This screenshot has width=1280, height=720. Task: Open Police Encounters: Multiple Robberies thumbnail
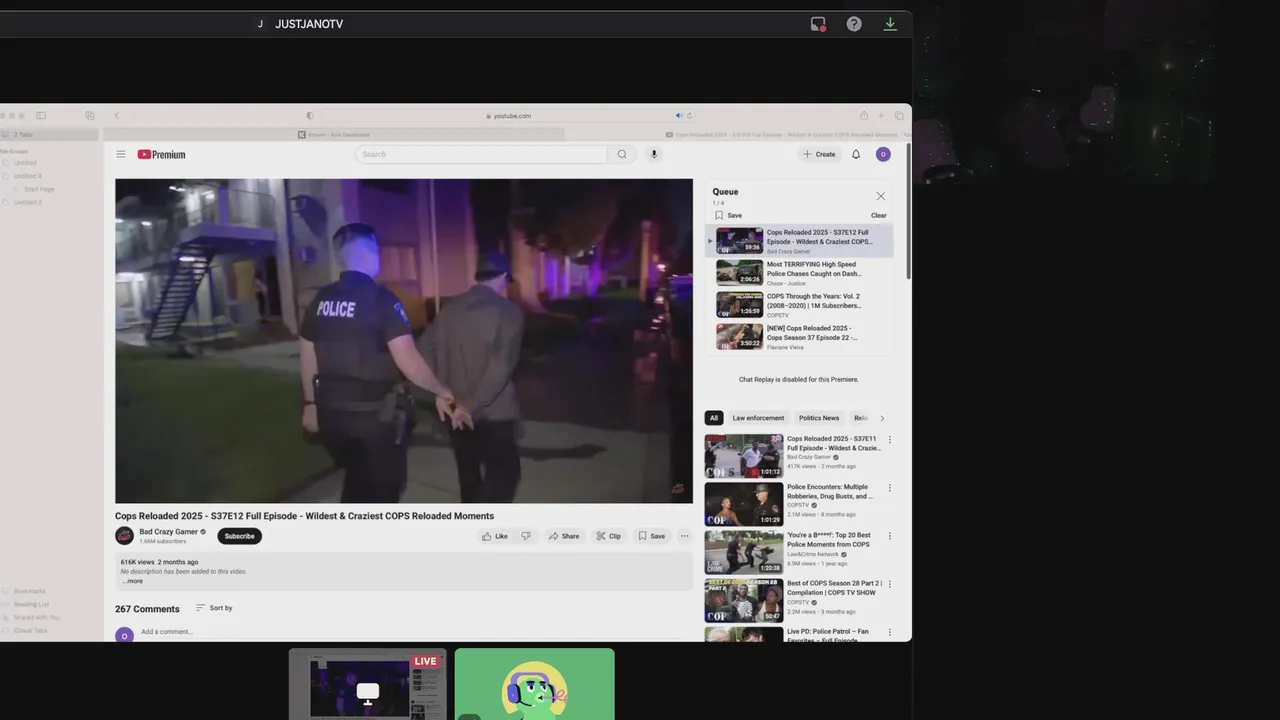pyautogui.click(x=744, y=504)
